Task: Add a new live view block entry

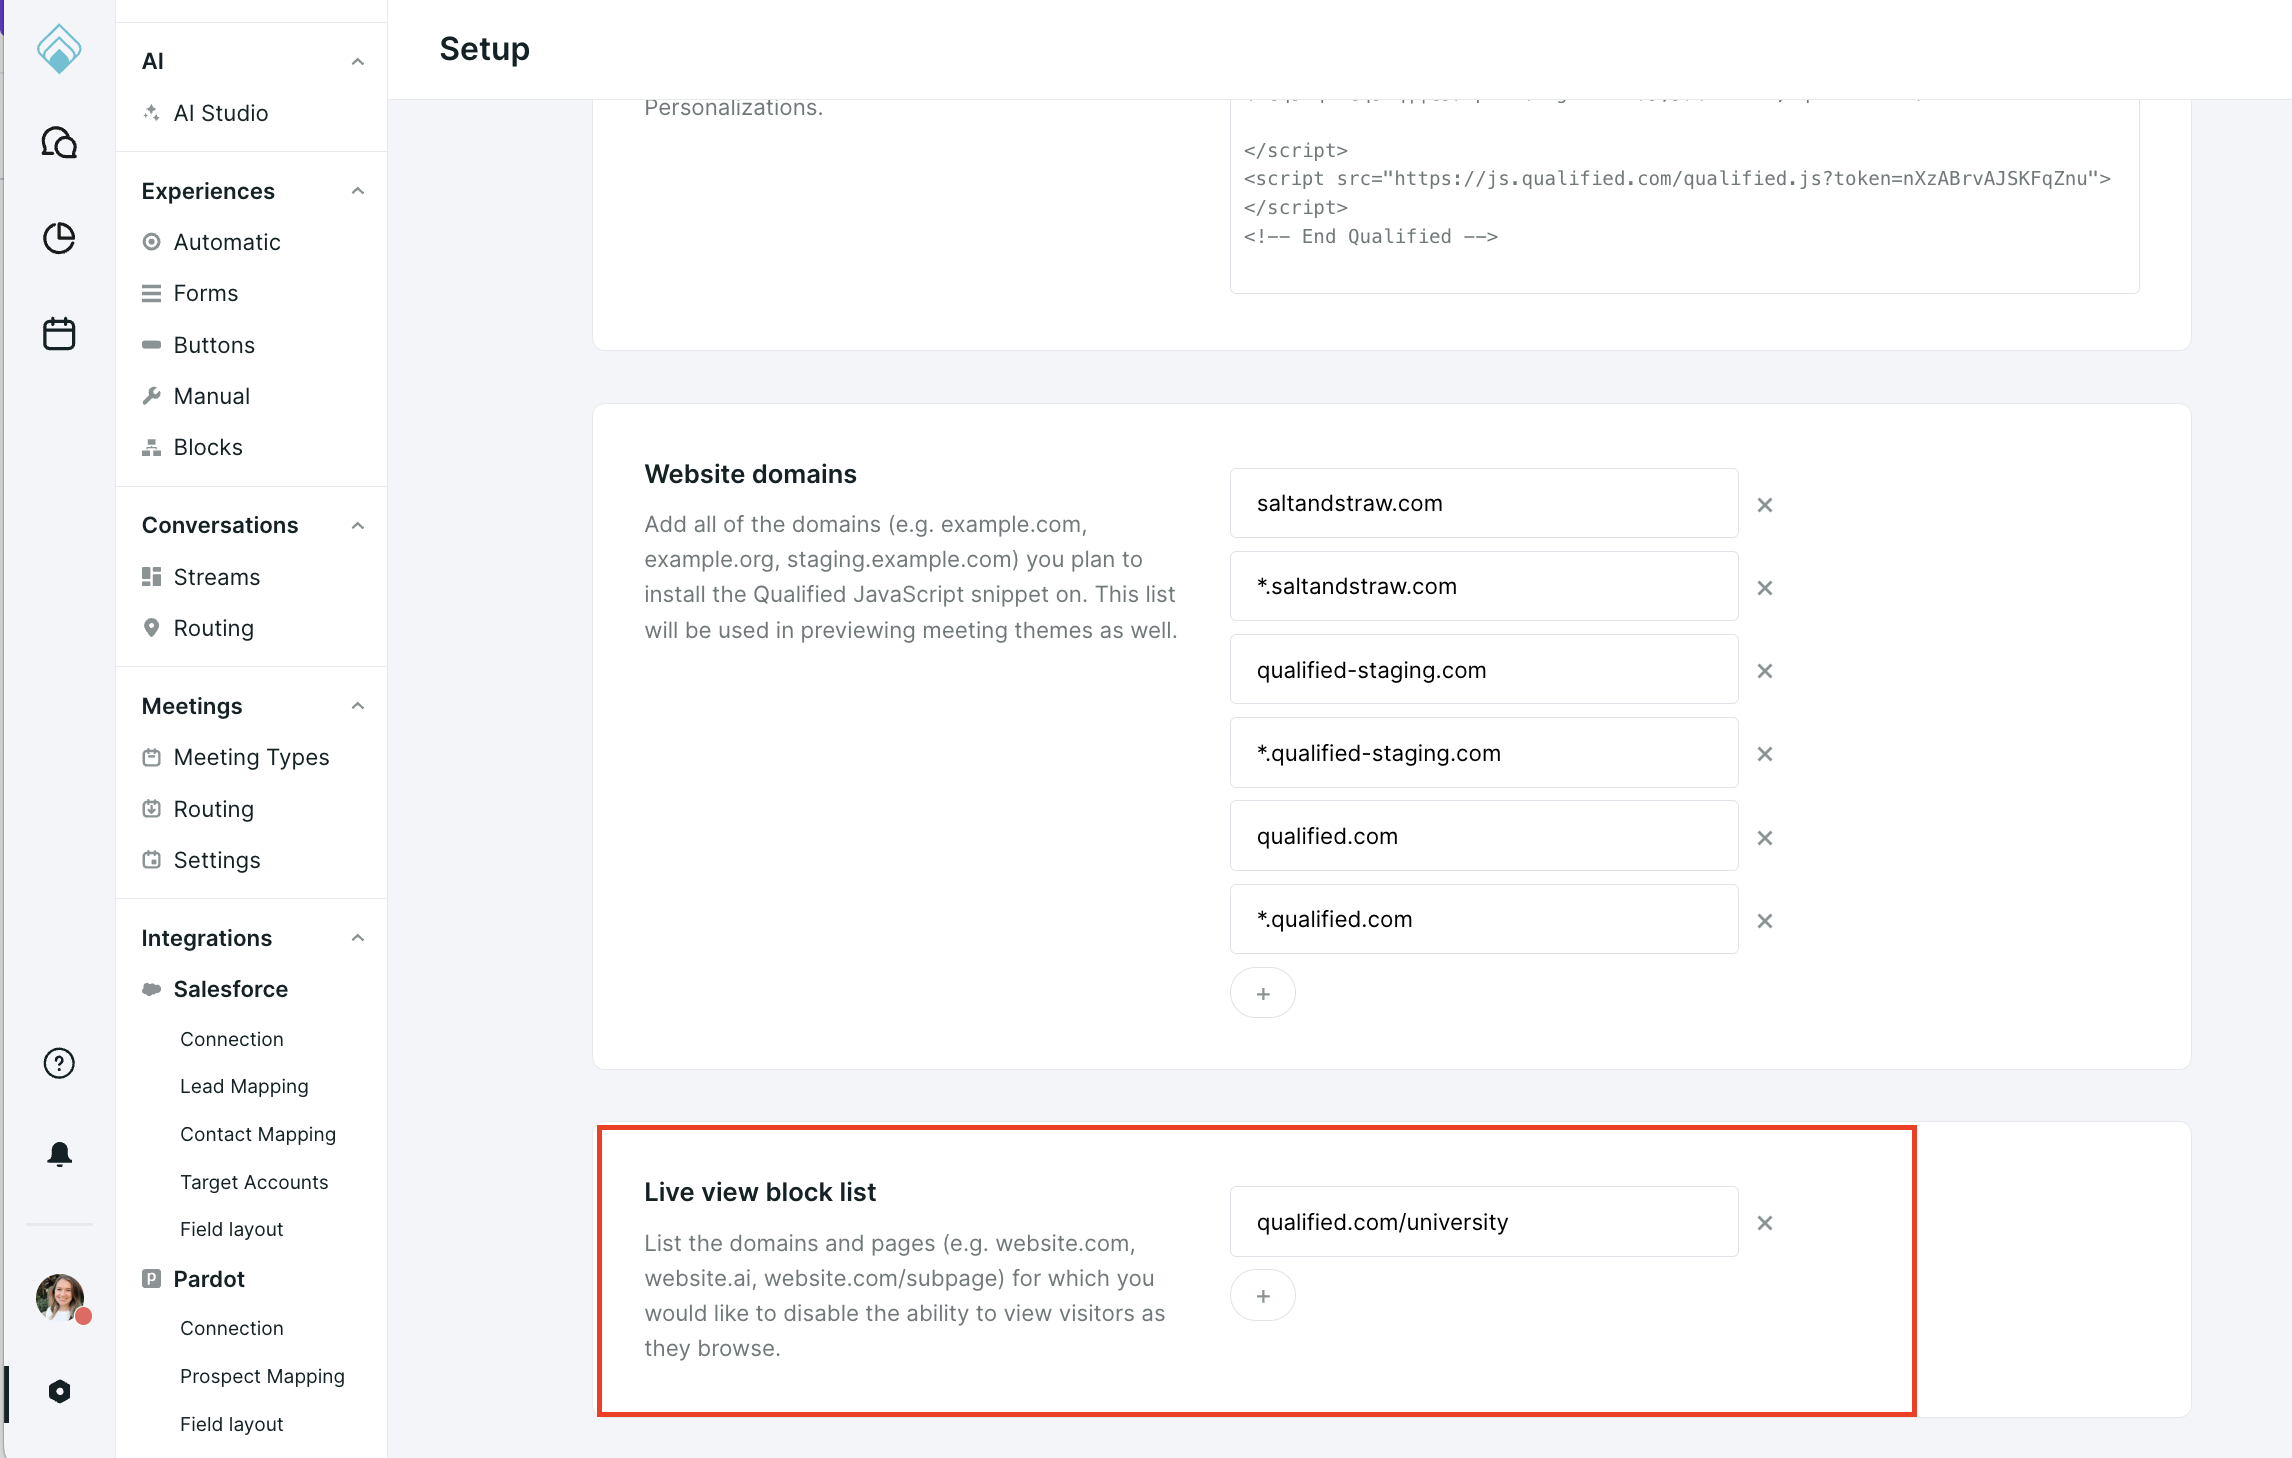Action: 1263,1295
